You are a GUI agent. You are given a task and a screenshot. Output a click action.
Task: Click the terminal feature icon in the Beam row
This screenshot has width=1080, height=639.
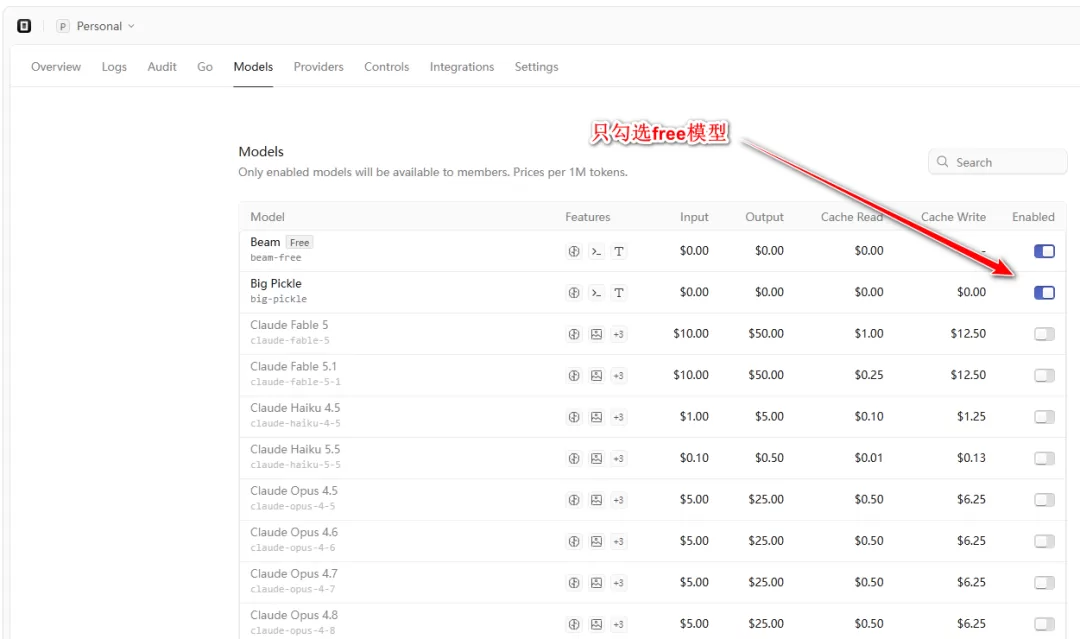(596, 251)
